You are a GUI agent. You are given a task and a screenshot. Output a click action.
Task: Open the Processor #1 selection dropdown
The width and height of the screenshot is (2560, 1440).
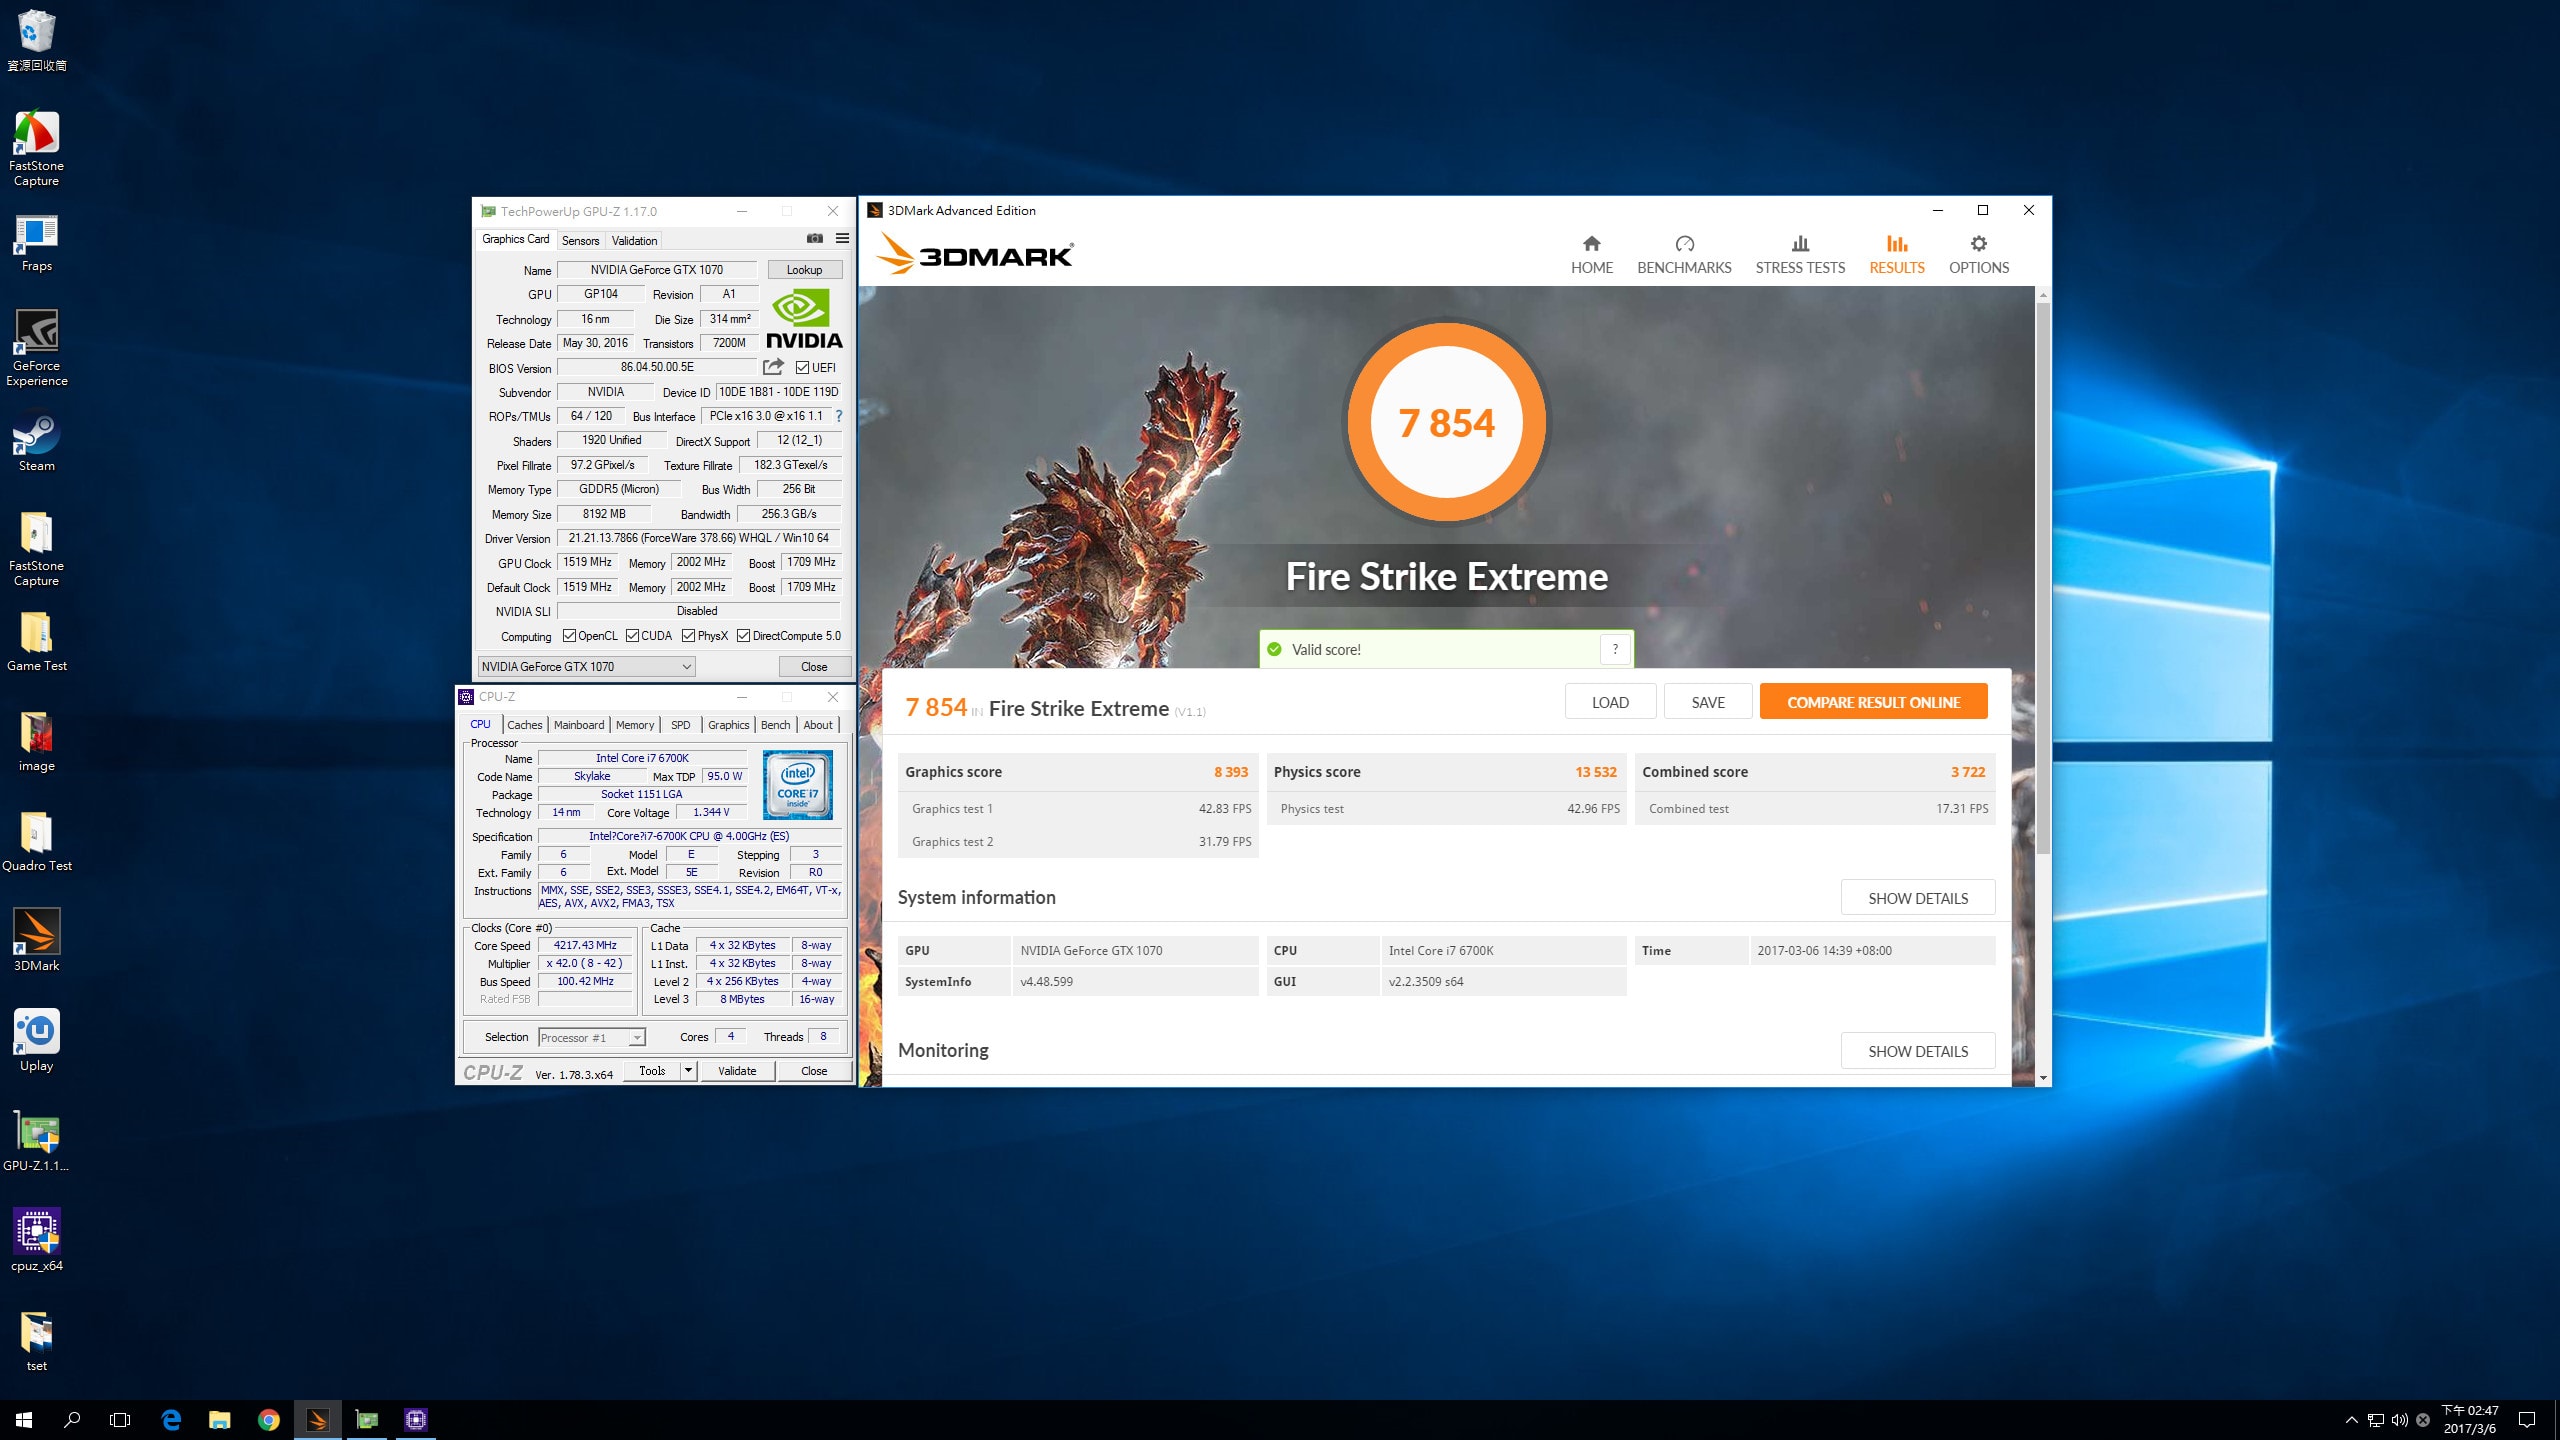(x=592, y=1037)
